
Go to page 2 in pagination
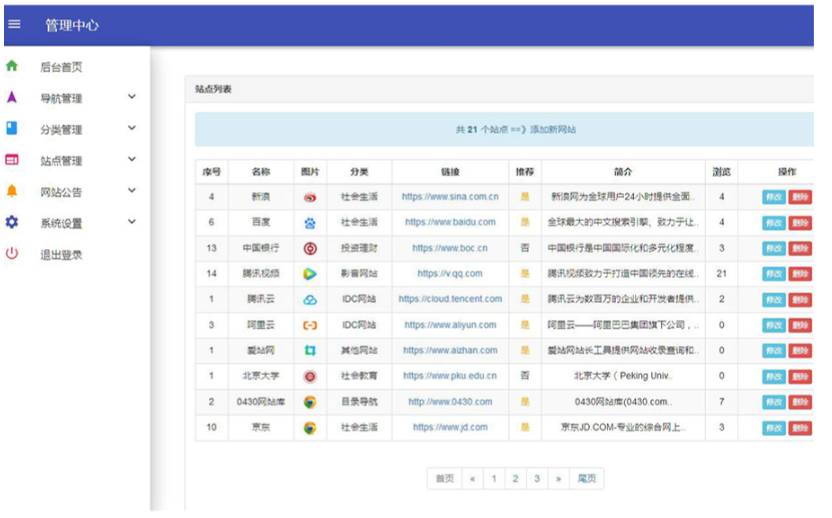point(515,479)
